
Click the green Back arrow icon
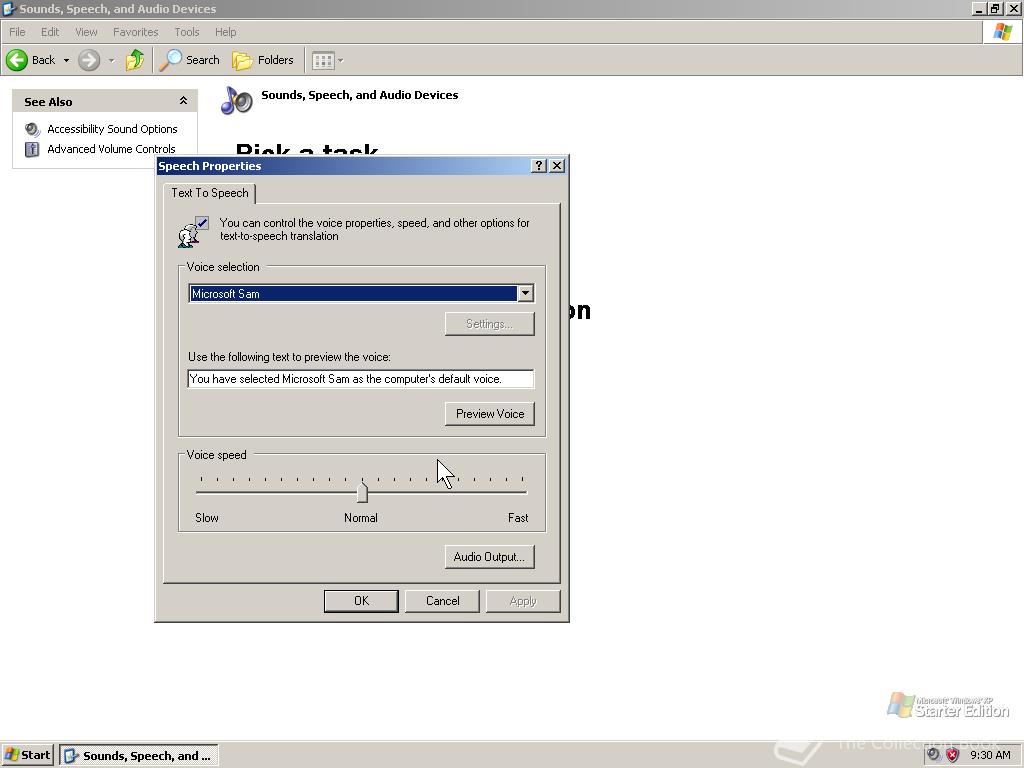(17, 60)
